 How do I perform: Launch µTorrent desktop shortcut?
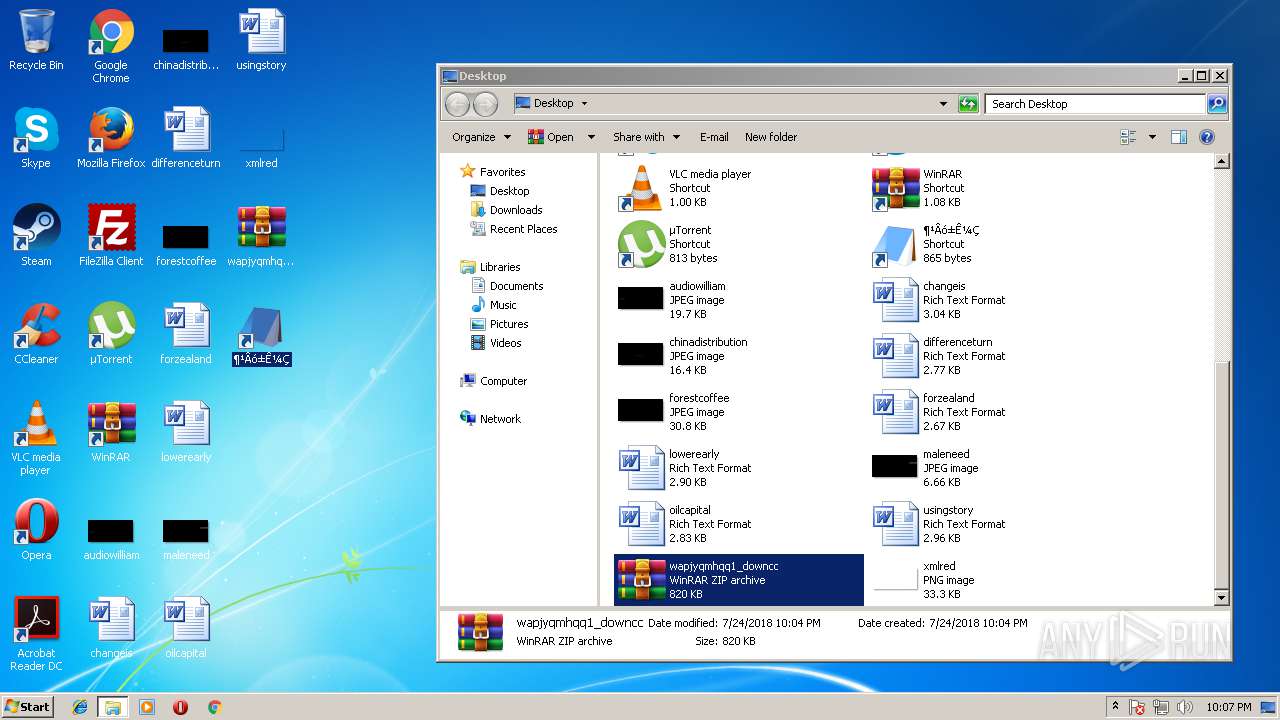click(x=111, y=335)
